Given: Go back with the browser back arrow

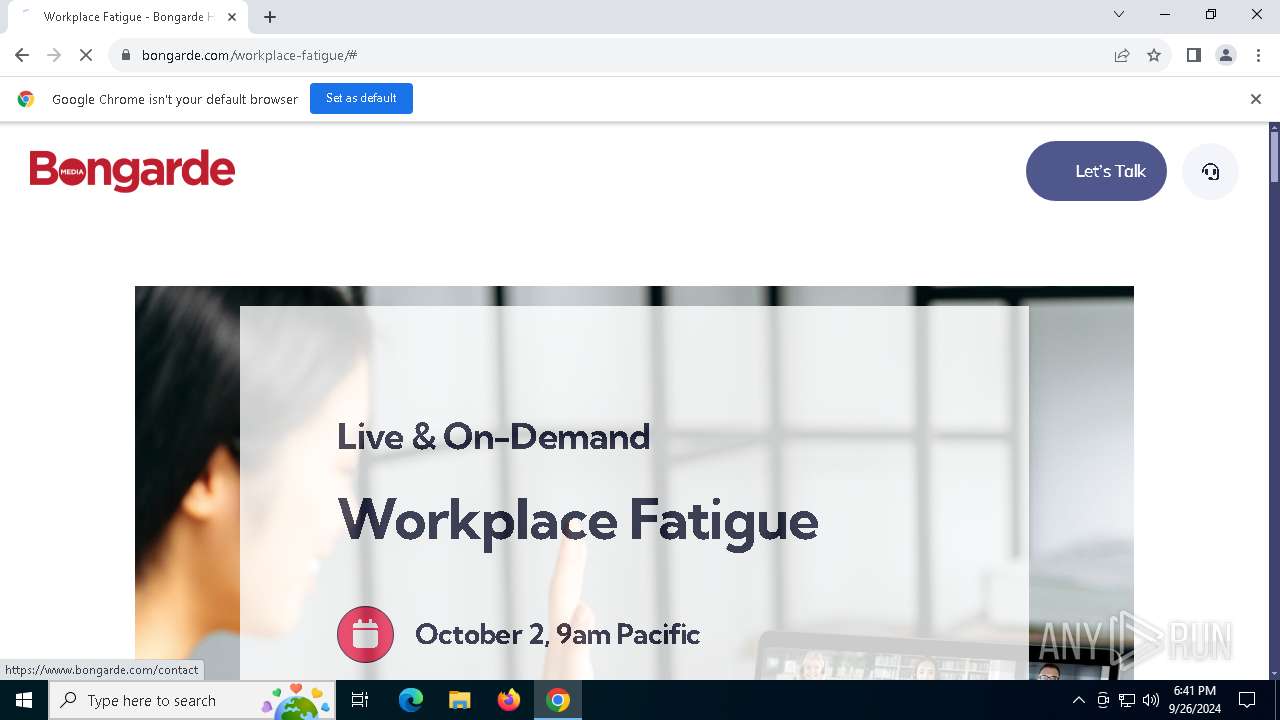Looking at the screenshot, I should click(x=22, y=55).
